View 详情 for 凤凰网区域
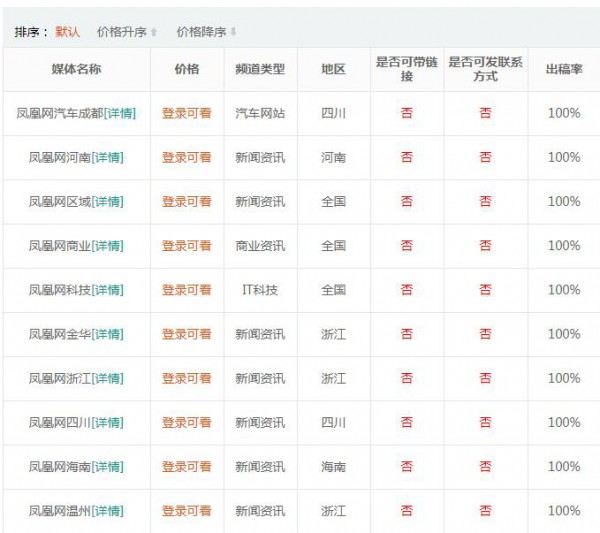 tap(107, 201)
